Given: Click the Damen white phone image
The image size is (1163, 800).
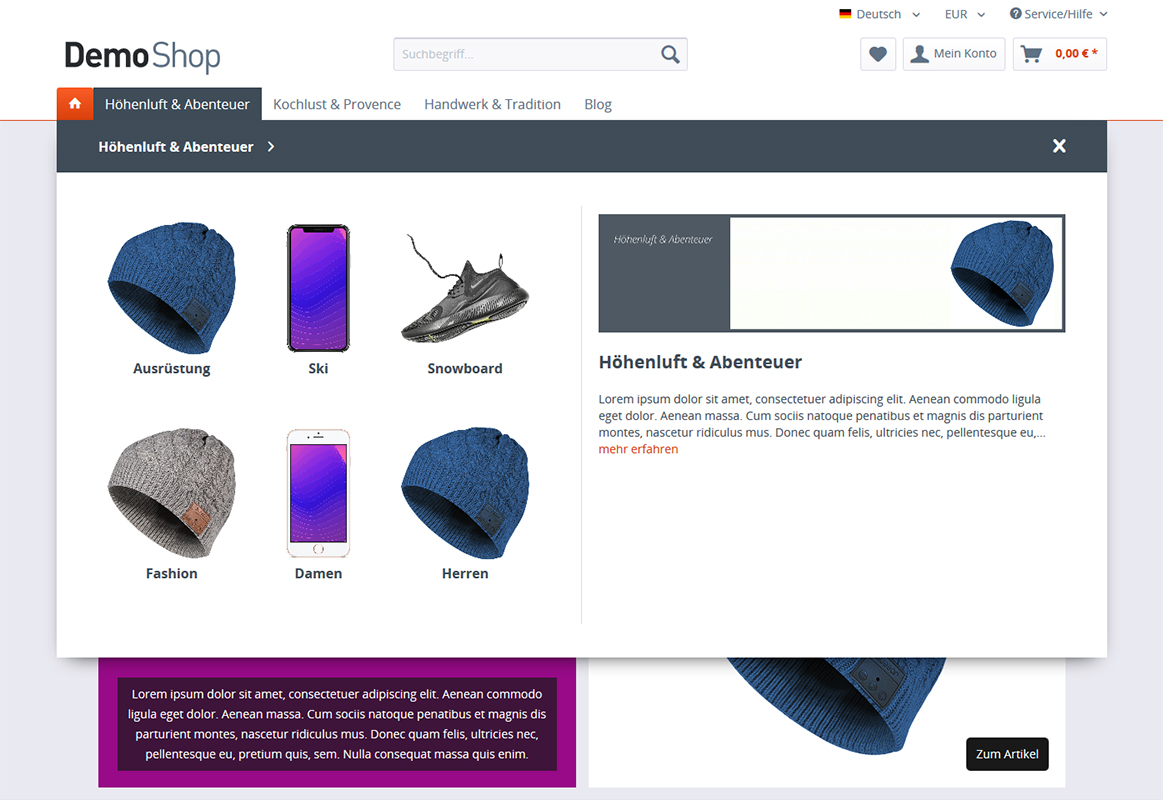Looking at the screenshot, I should point(318,493).
